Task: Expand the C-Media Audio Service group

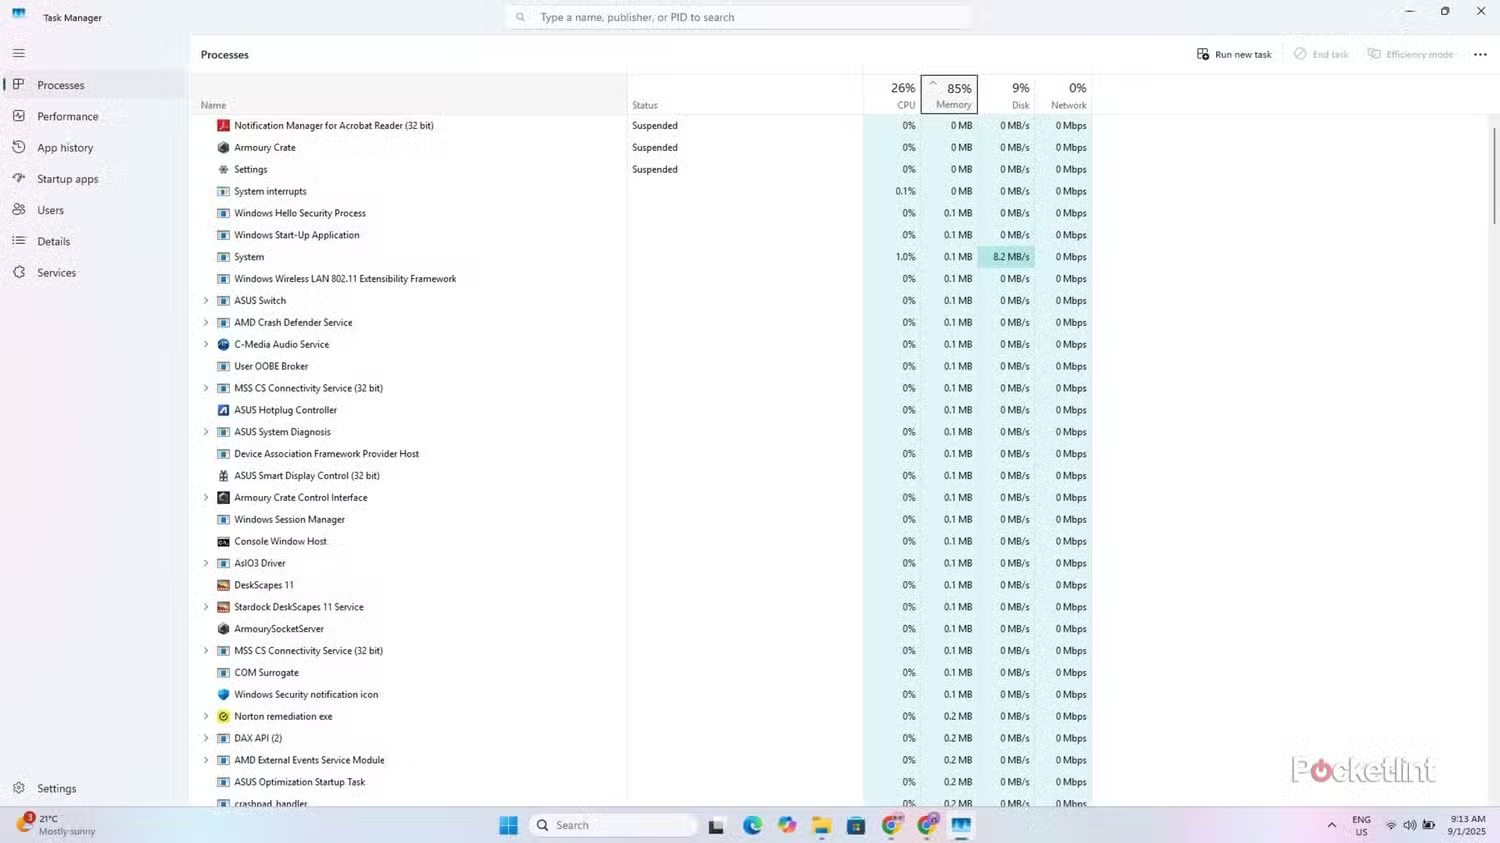Action: coord(206,345)
